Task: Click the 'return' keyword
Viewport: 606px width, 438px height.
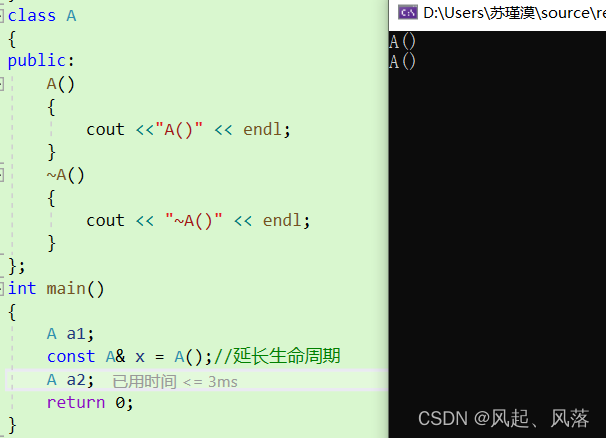Action: [76, 402]
